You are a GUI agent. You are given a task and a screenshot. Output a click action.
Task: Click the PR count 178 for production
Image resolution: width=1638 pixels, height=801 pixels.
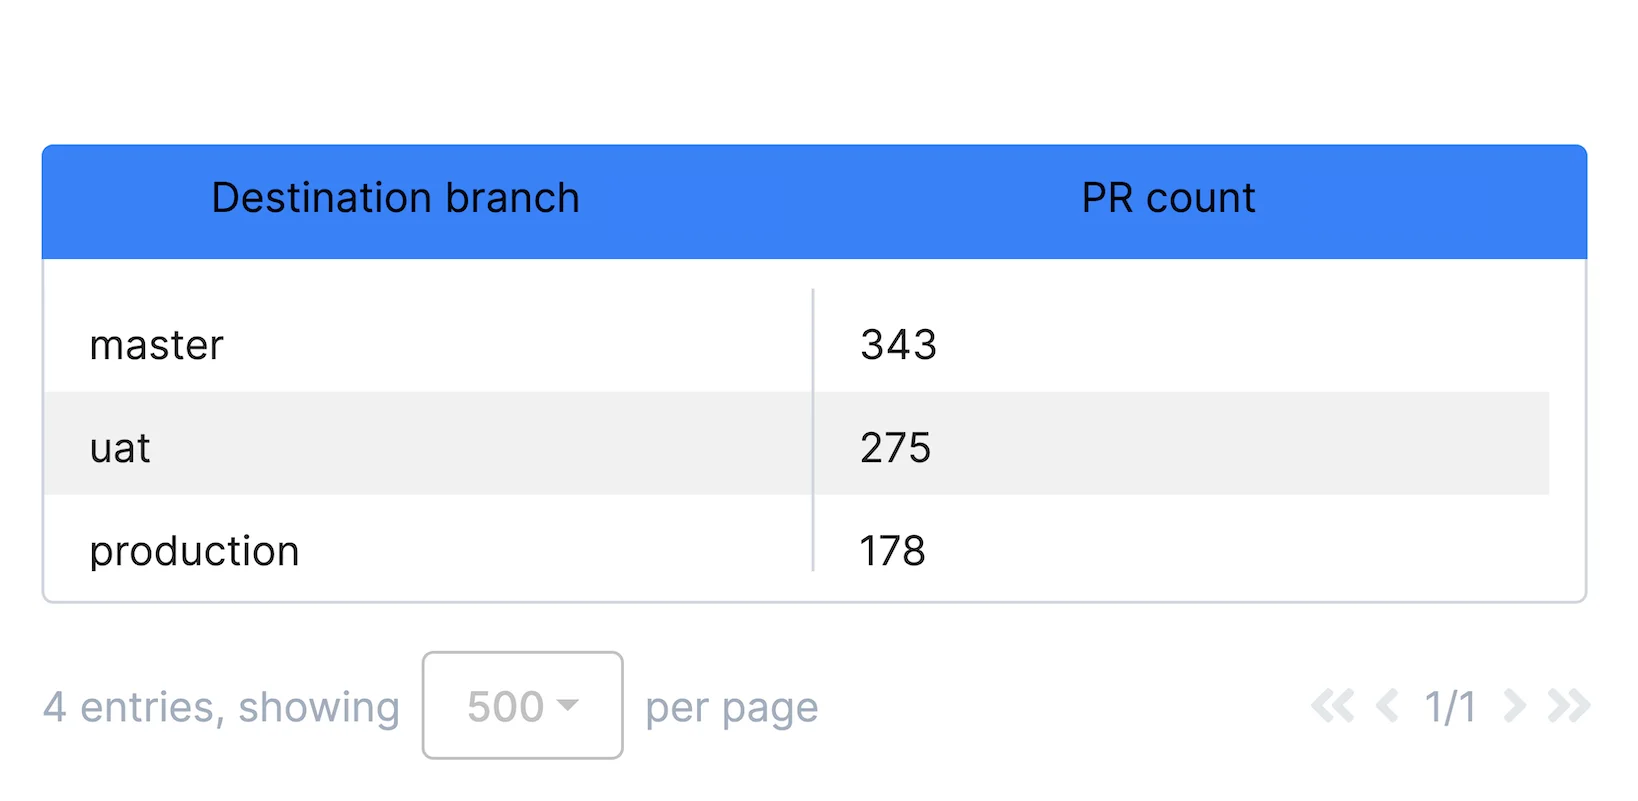coord(894,549)
